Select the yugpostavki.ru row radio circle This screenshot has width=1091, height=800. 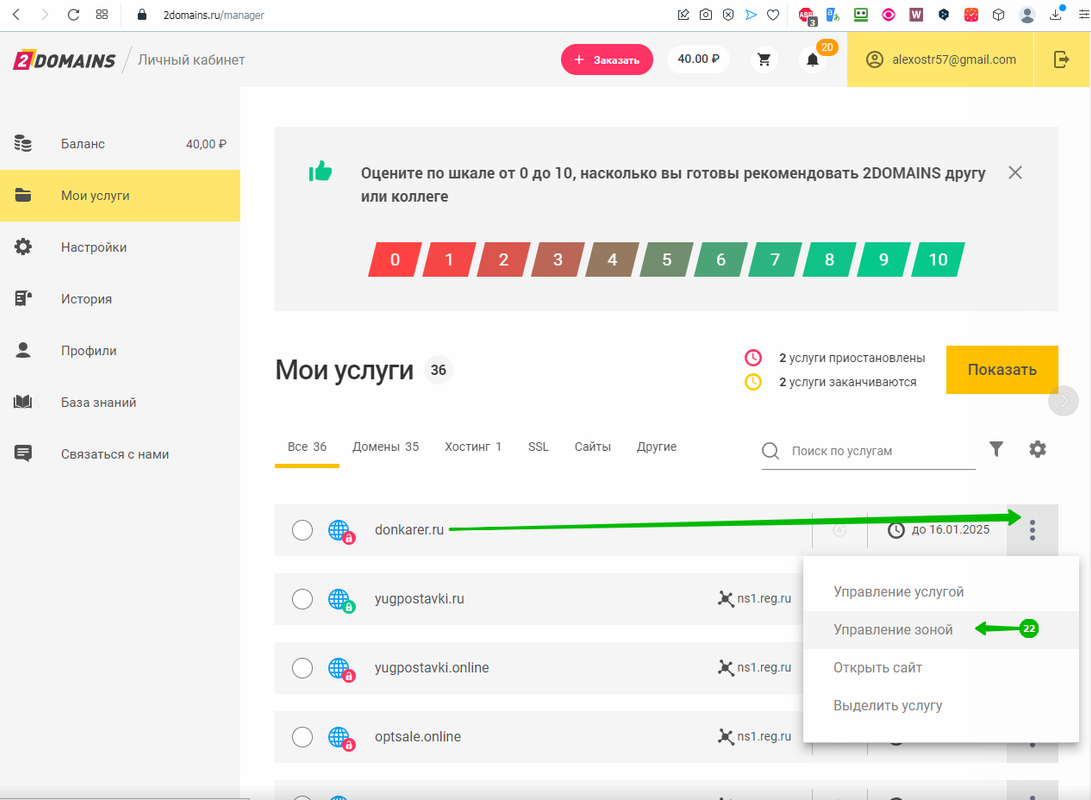point(302,599)
